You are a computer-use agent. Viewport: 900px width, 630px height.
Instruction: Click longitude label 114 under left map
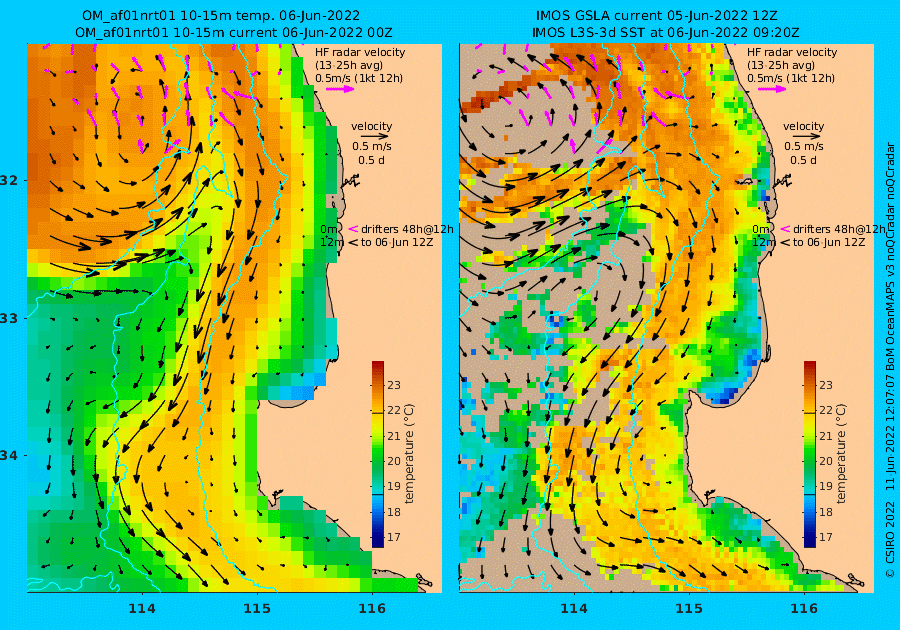coord(142,608)
